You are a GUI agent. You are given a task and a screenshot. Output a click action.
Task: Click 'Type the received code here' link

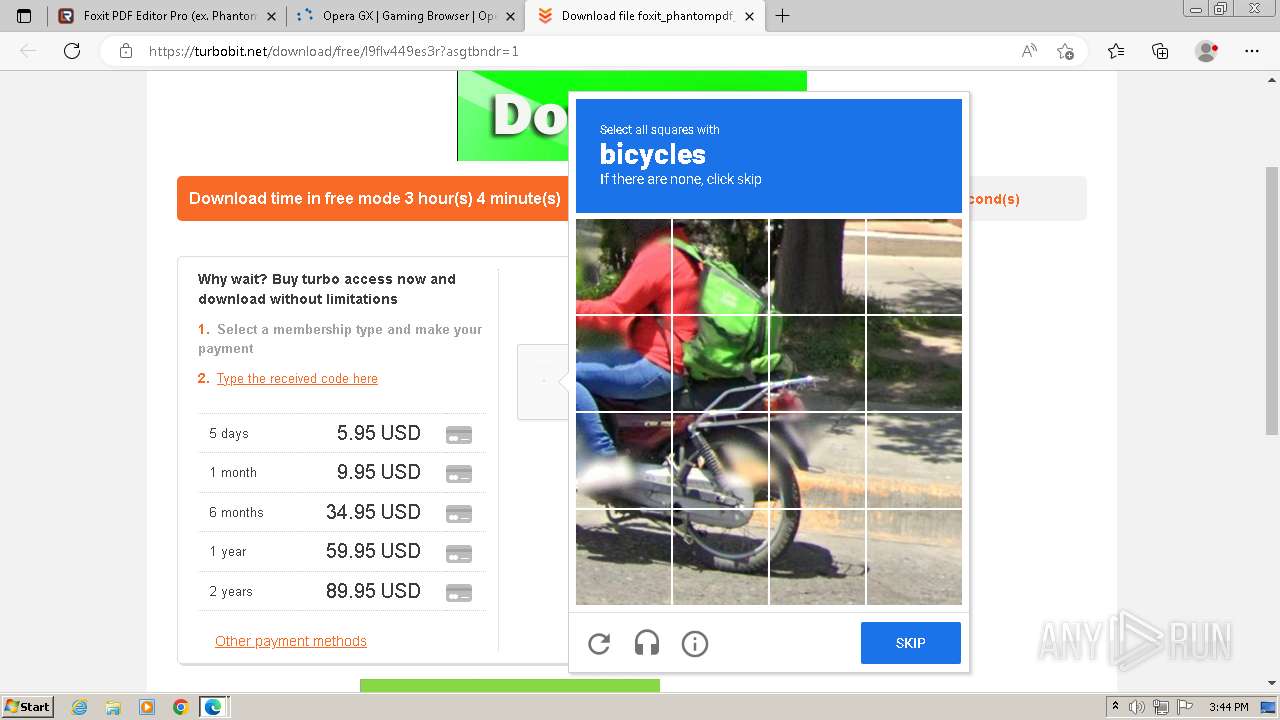(x=297, y=379)
